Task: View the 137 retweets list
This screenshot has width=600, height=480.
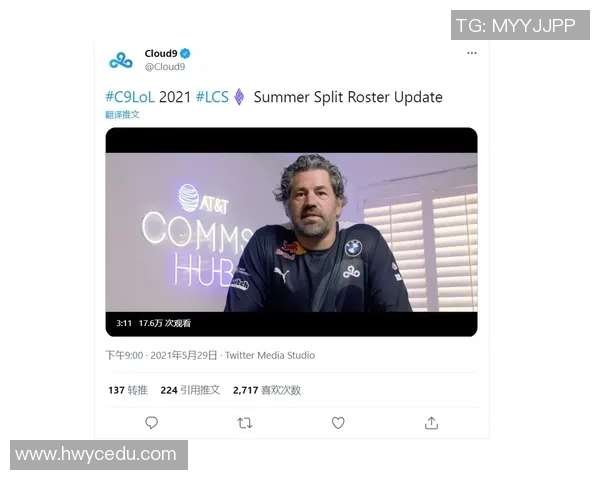Action: [128, 390]
